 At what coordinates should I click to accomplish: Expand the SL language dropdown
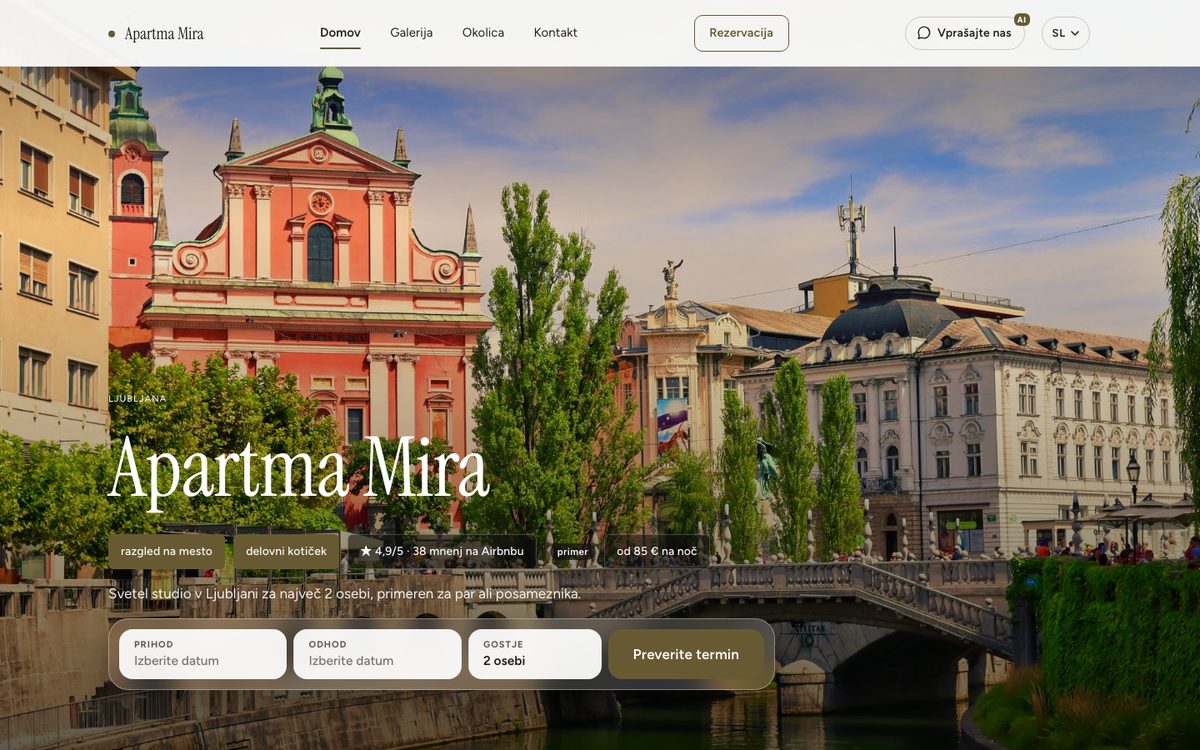click(1065, 33)
